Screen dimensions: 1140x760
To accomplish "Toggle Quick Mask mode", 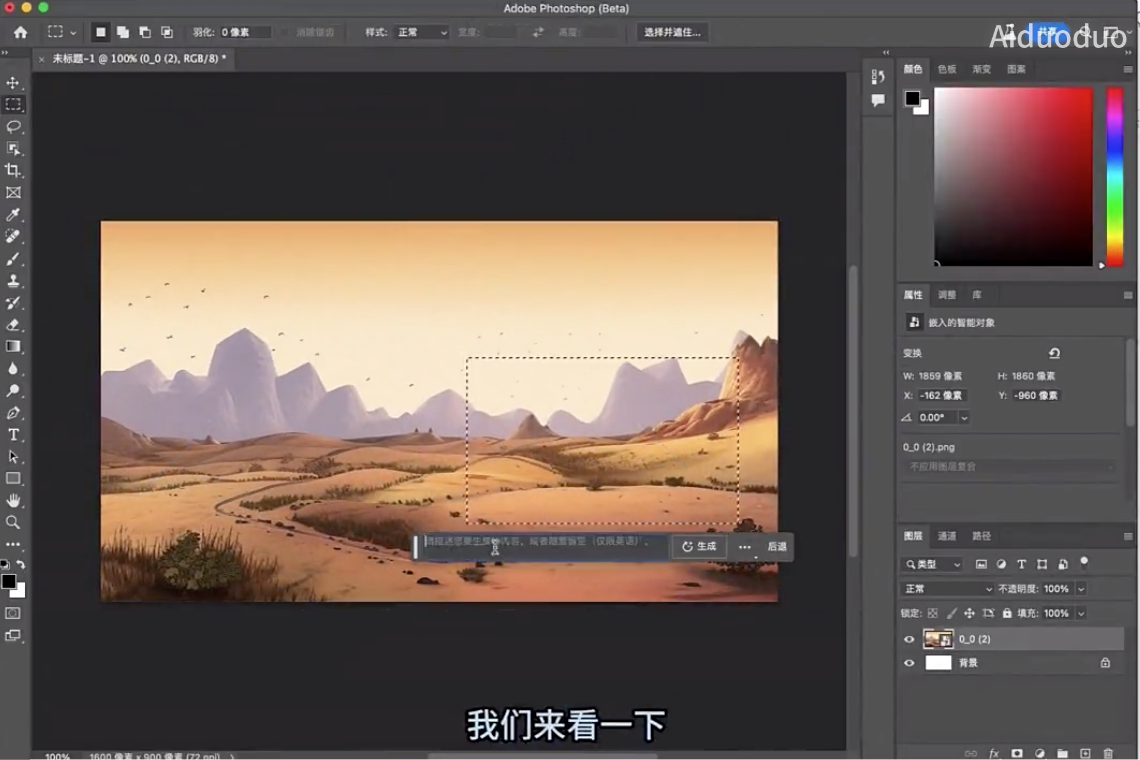I will click(x=13, y=613).
